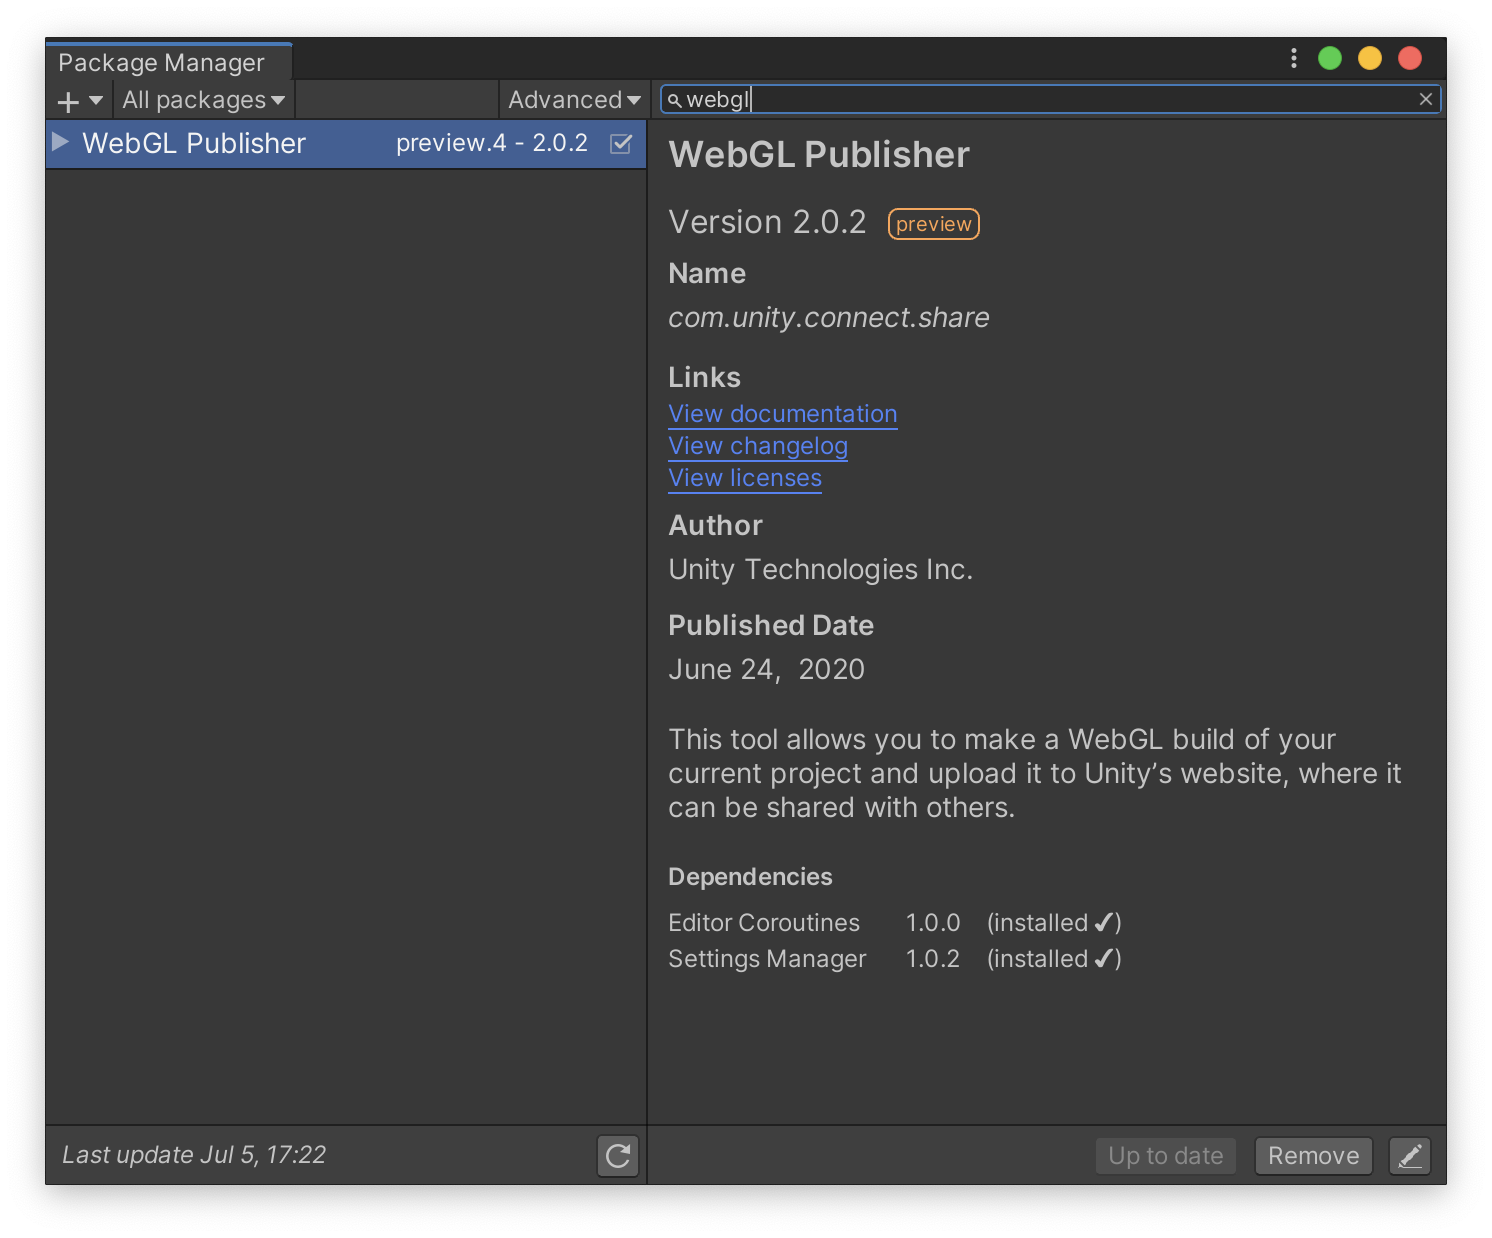Click the Remove button

pos(1314,1156)
